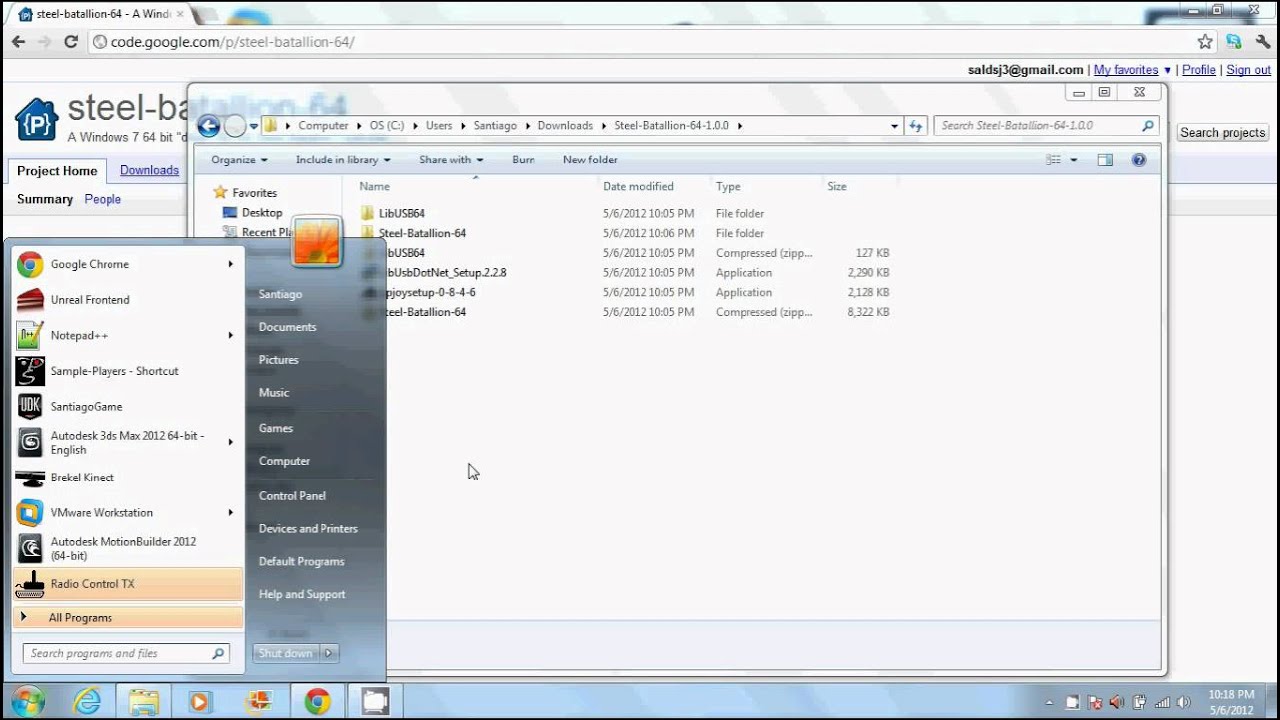
Task: Select Desktop under Favorites
Action: pos(261,213)
